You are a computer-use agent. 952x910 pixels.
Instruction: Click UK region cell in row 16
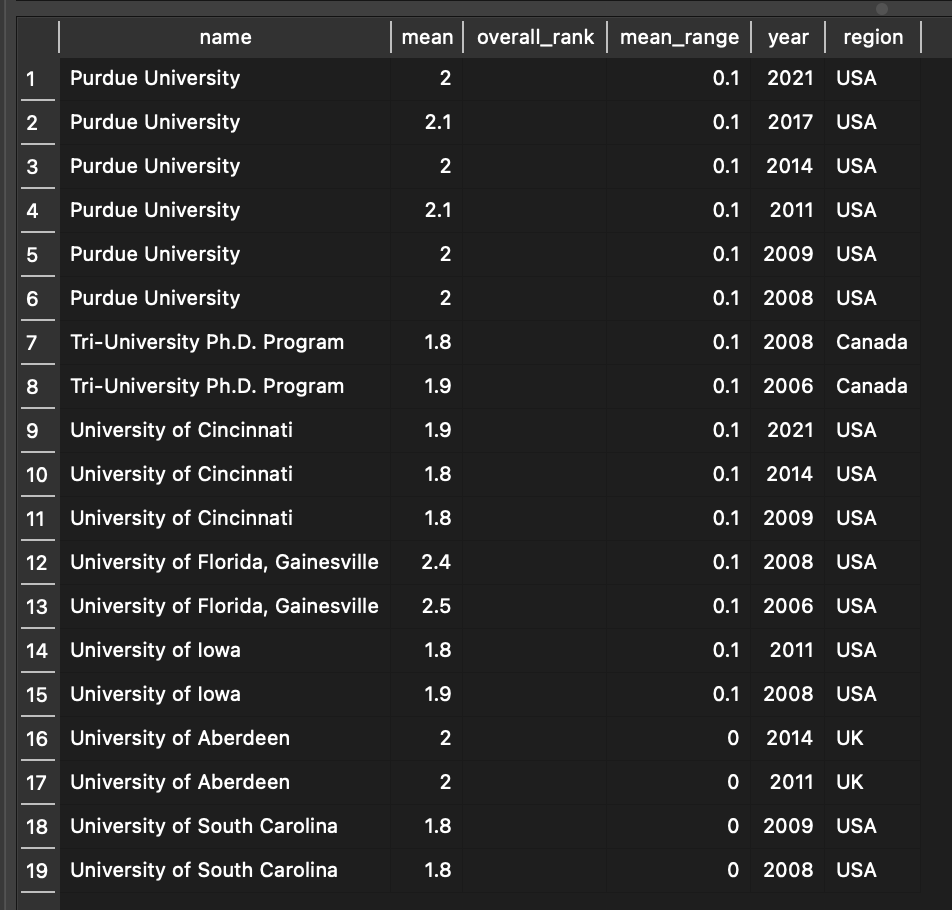[x=852, y=739]
